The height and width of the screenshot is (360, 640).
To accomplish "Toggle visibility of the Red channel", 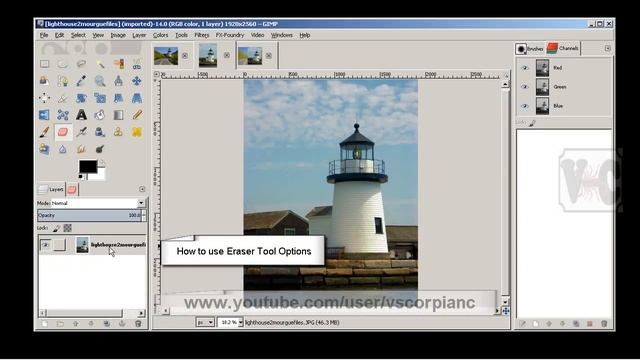I will click(x=525, y=68).
